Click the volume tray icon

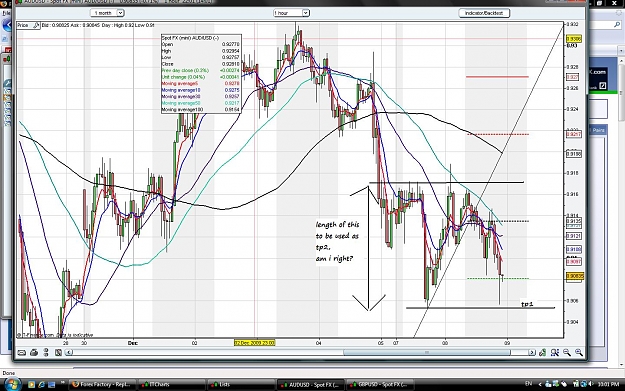[x=590, y=384]
